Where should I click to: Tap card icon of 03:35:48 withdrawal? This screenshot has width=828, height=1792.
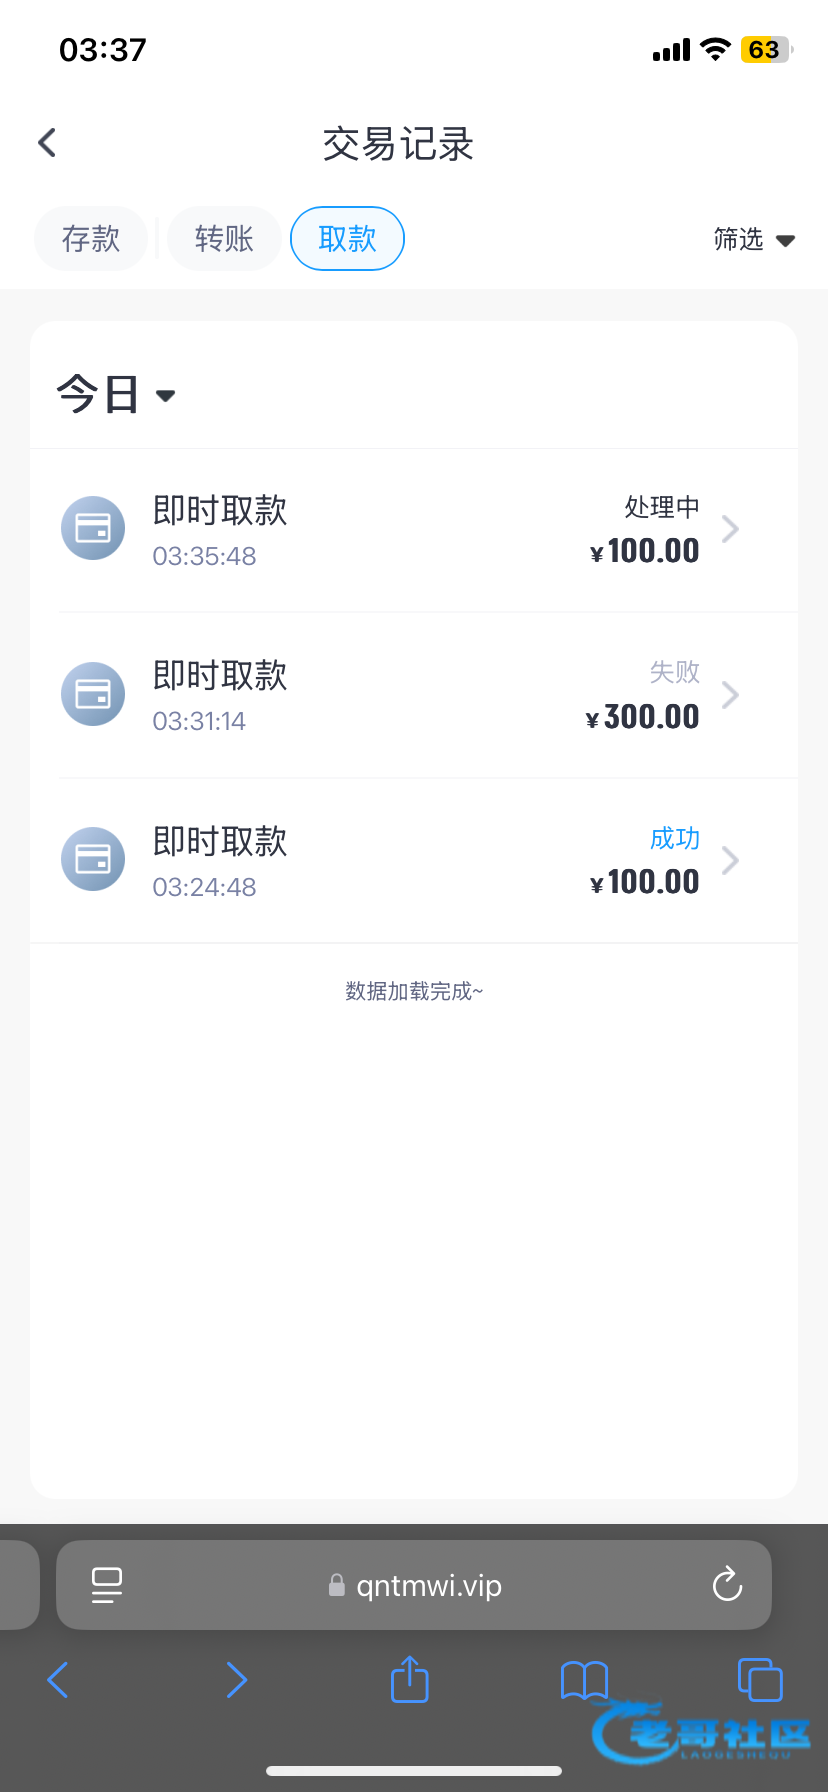(x=93, y=528)
